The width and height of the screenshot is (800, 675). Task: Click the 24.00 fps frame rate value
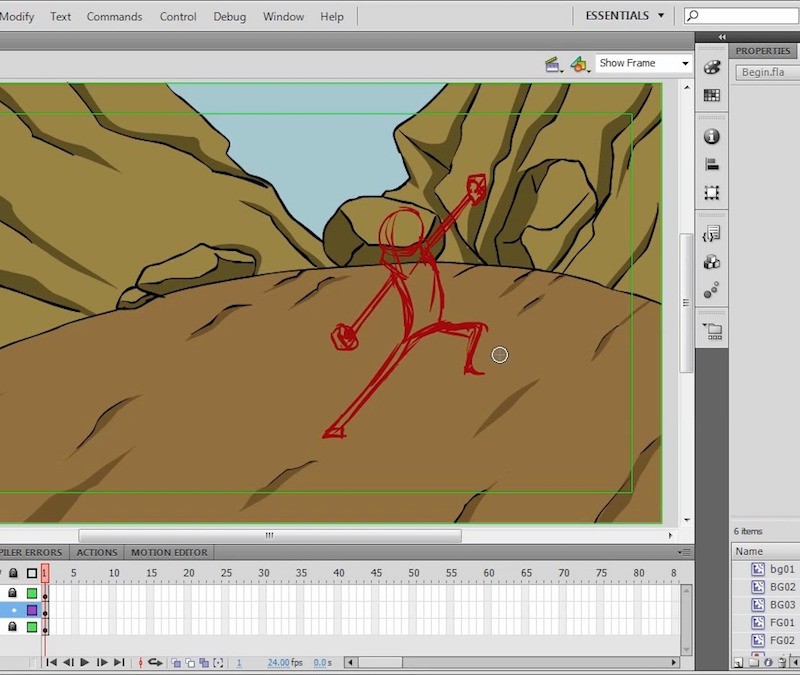point(280,662)
